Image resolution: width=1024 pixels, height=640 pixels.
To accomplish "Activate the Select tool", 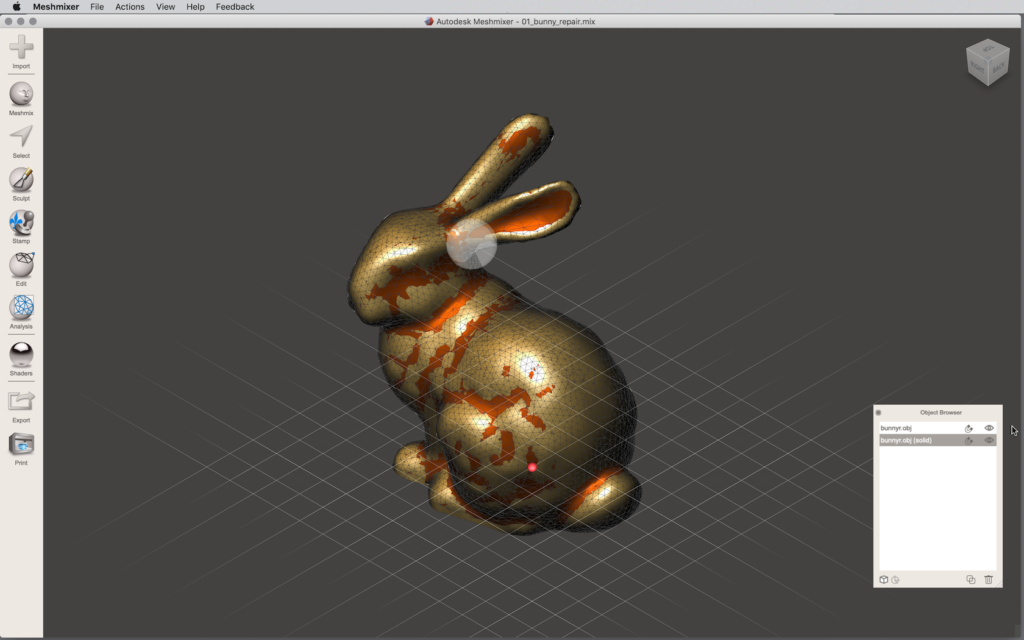I will click(21, 137).
